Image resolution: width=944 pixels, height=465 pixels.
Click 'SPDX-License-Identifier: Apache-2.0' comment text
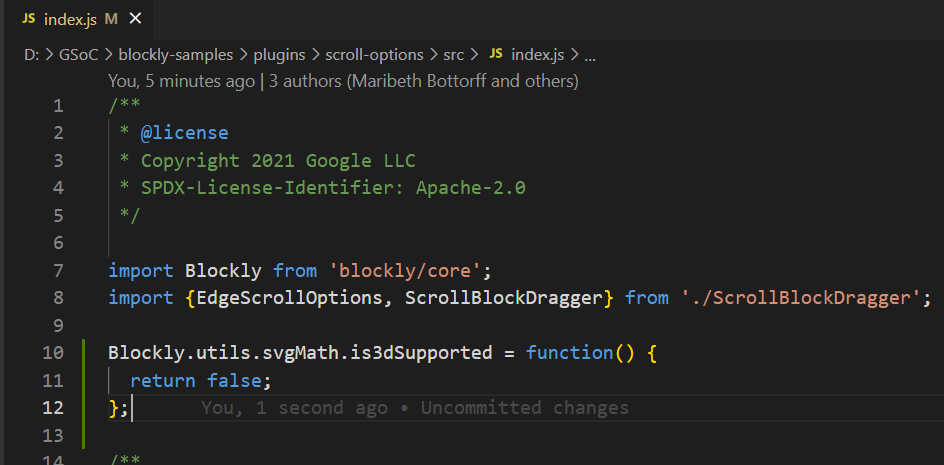333,188
